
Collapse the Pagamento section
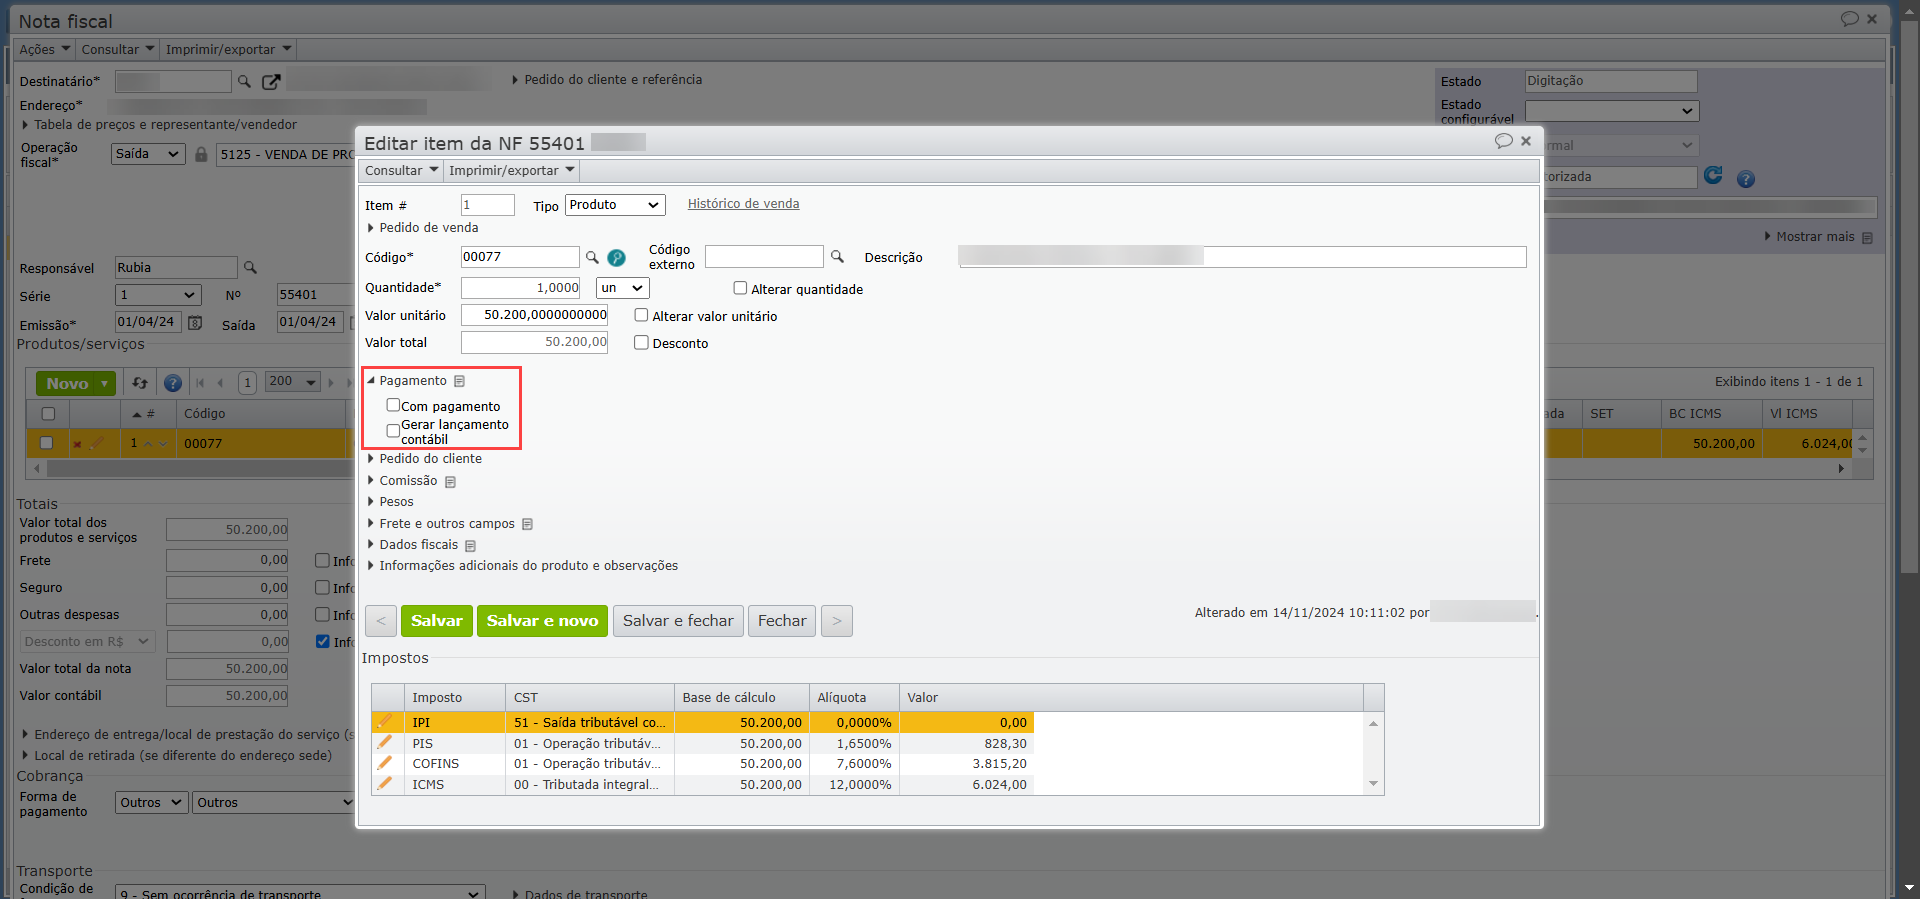[407, 381]
